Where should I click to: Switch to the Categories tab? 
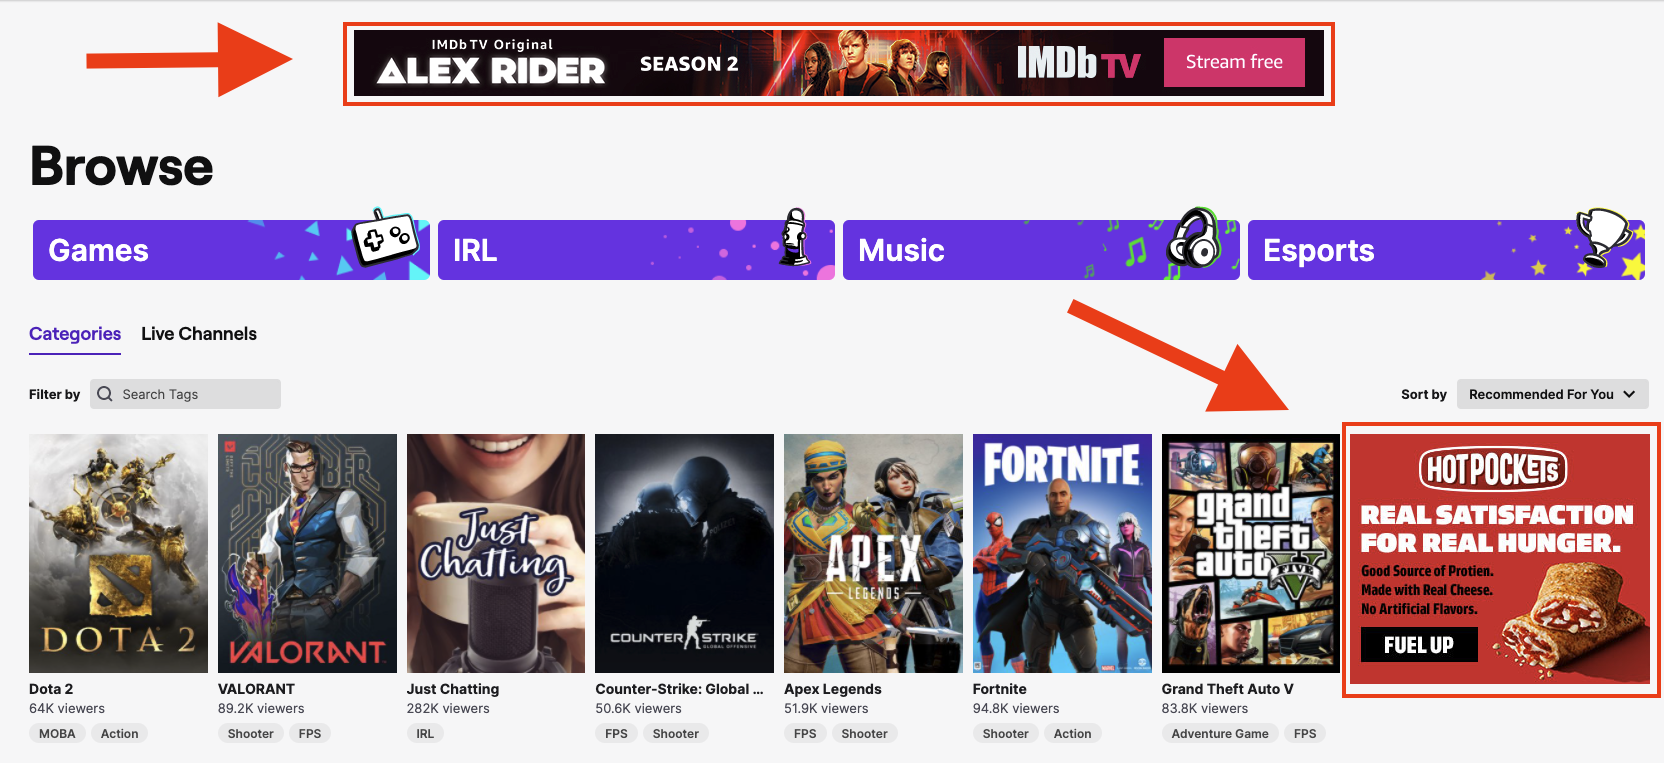pos(75,334)
